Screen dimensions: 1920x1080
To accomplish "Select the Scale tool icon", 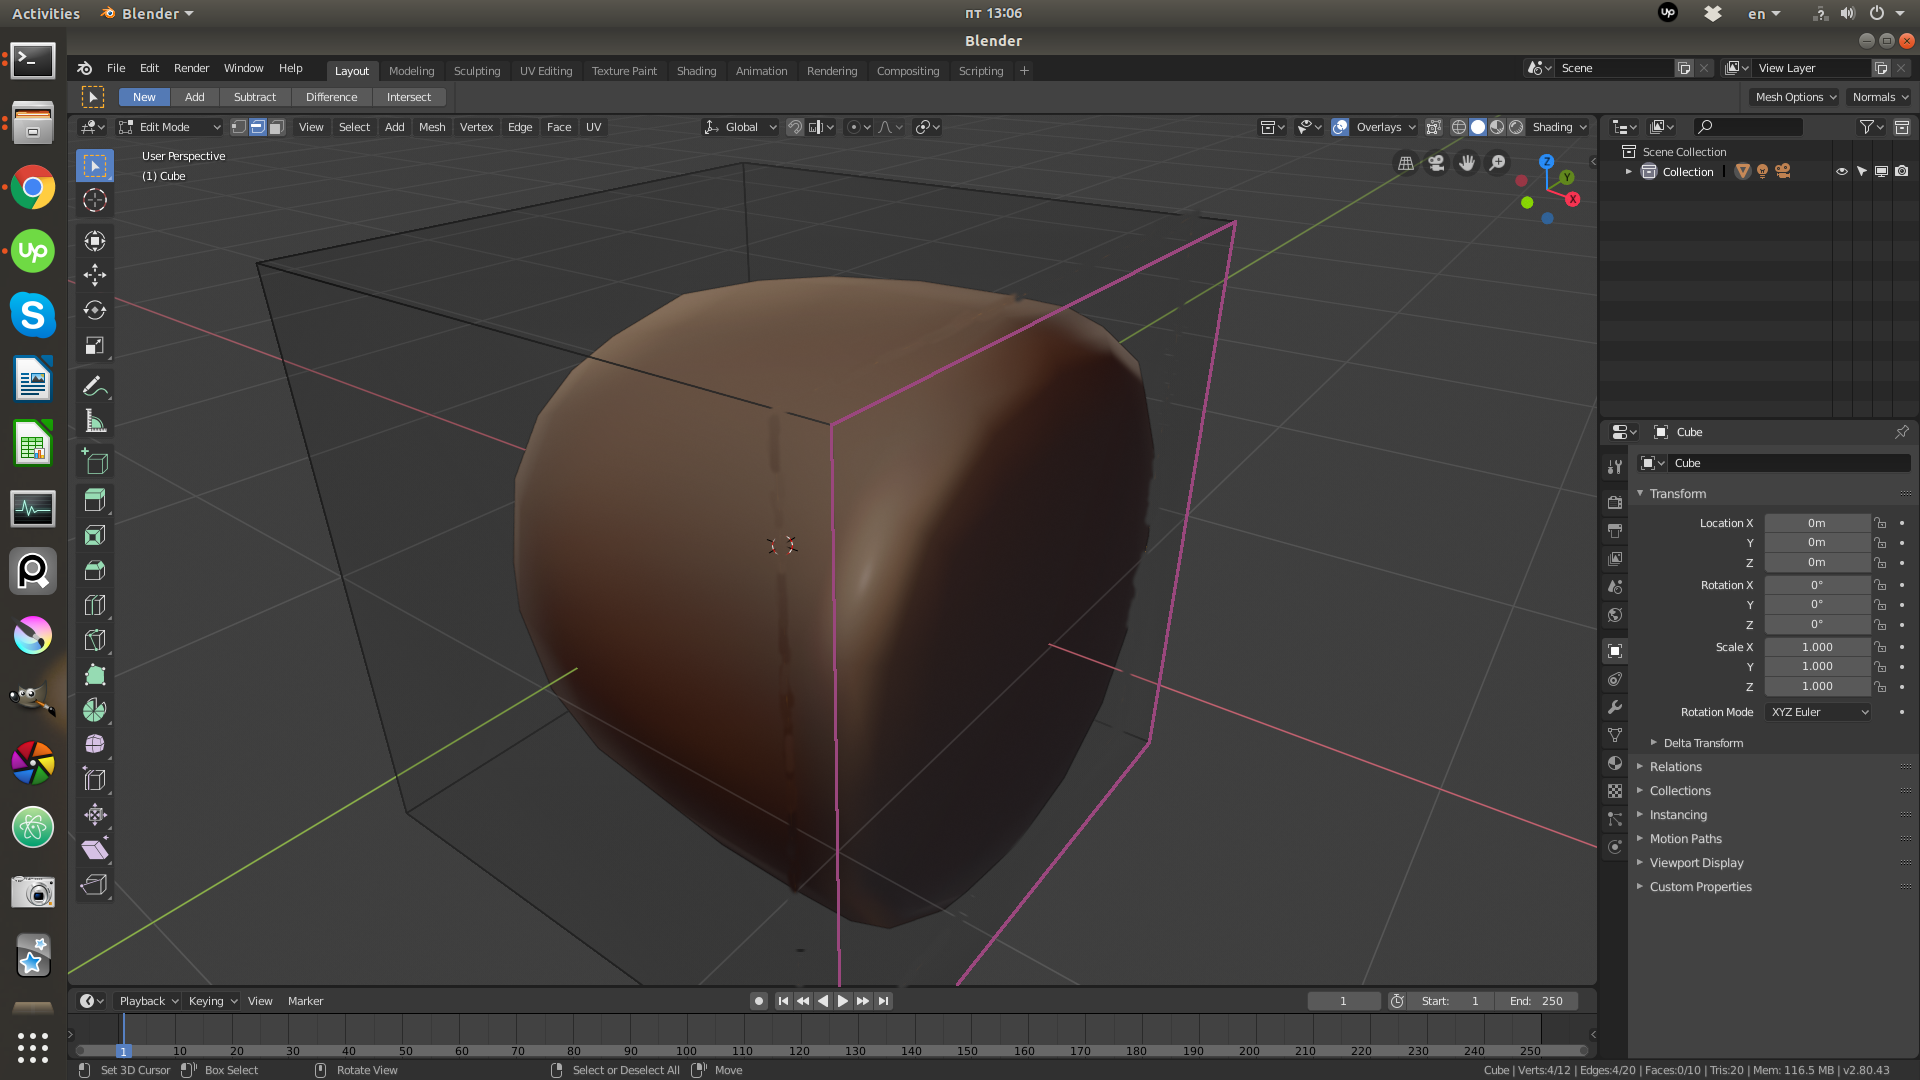I will [x=95, y=345].
